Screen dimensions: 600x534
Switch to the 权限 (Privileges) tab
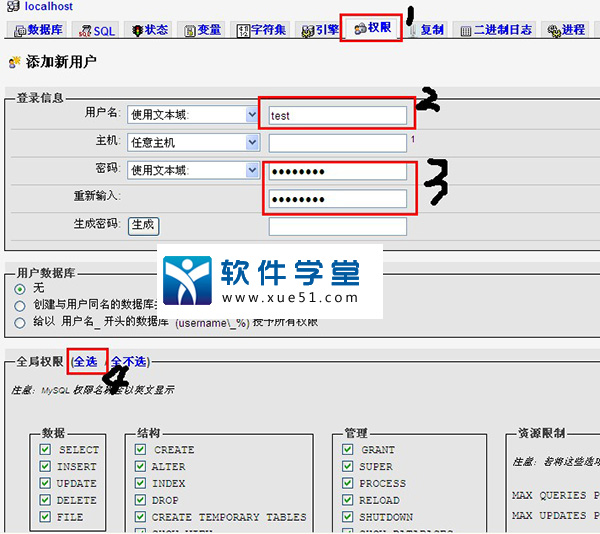[x=372, y=29]
